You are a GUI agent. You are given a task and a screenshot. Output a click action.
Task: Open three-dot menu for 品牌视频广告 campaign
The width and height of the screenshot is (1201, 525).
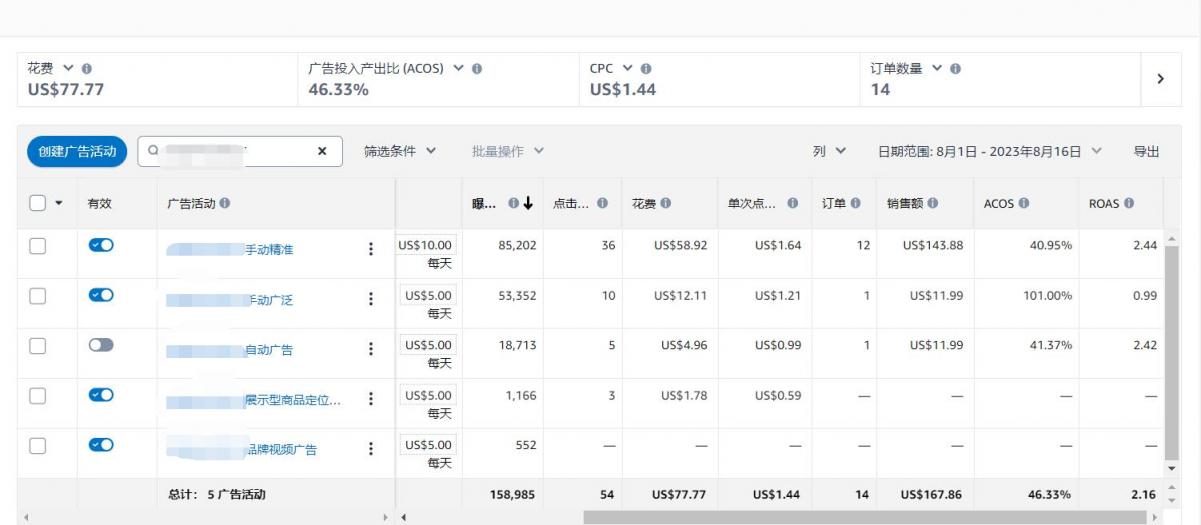[372, 449]
